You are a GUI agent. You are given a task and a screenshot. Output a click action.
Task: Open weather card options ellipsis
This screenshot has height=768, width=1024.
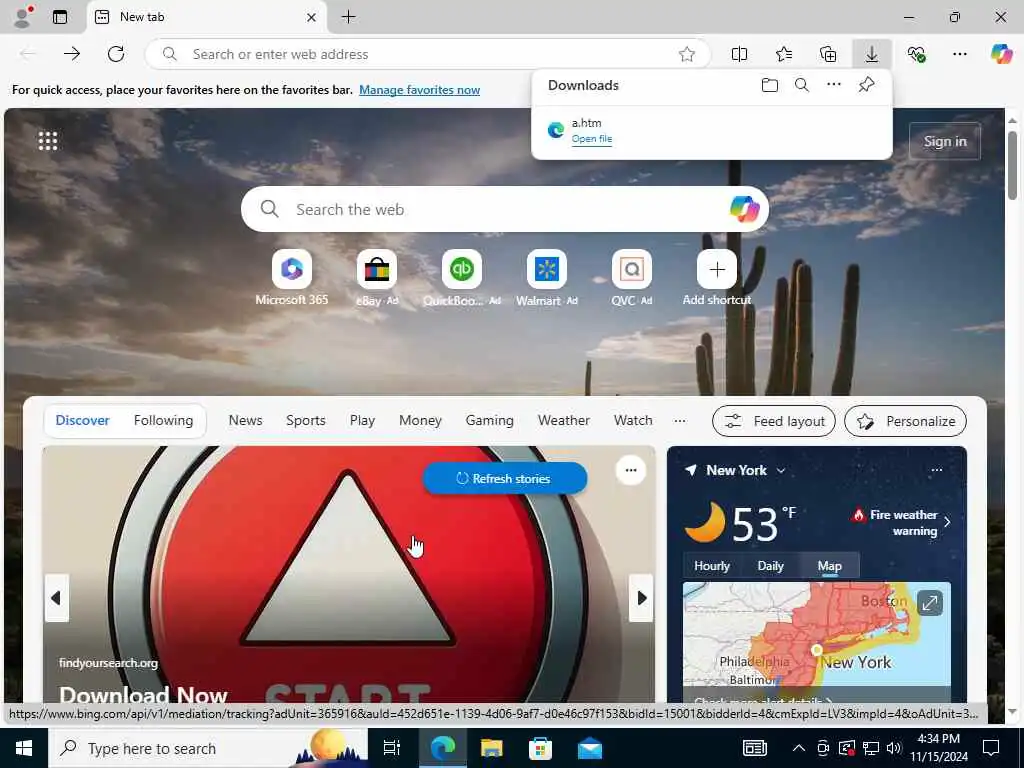(936, 470)
